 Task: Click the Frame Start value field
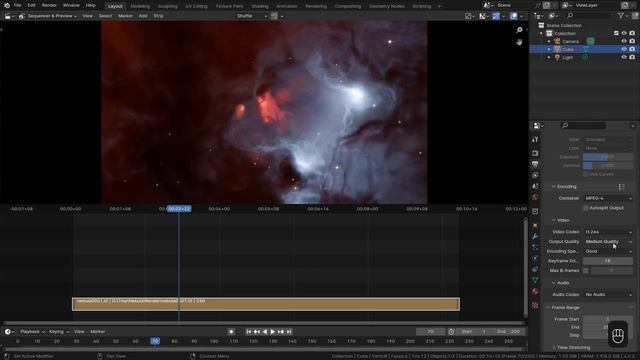608,319
